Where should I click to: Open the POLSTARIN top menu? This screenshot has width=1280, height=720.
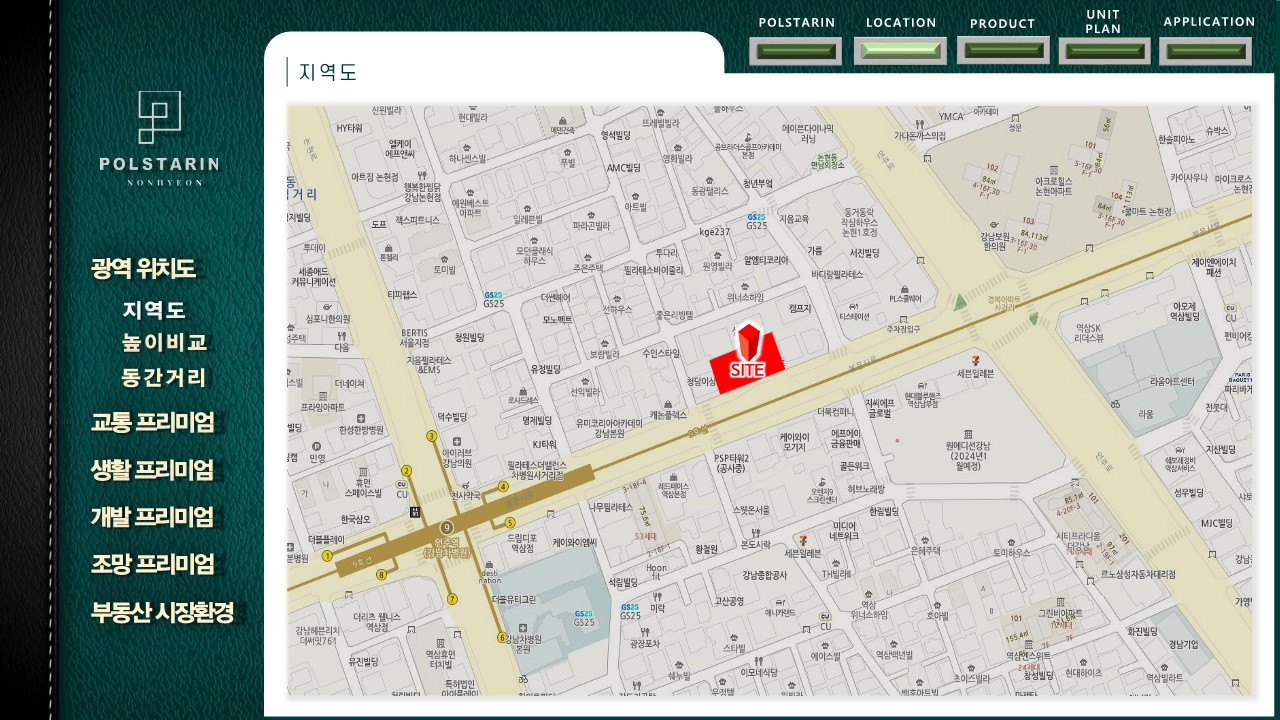(x=796, y=50)
